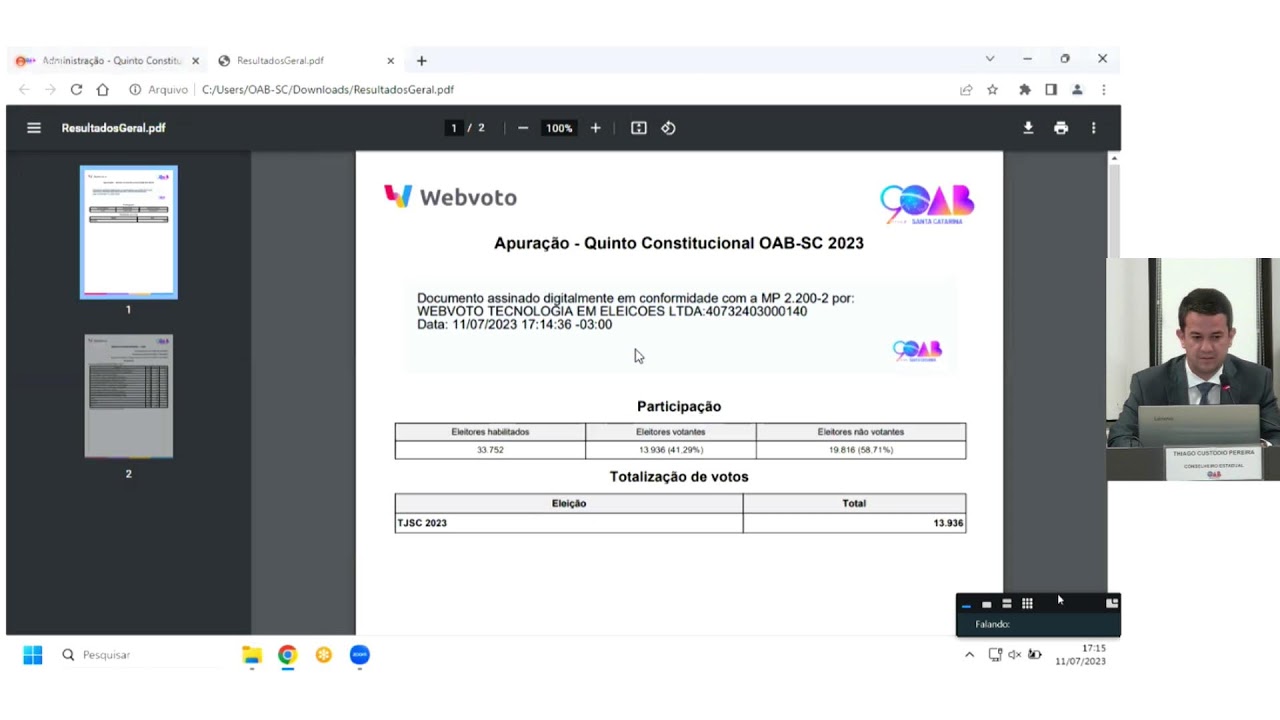
Task: Click the 'Totalização de votos' heading
Action: coord(679,477)
